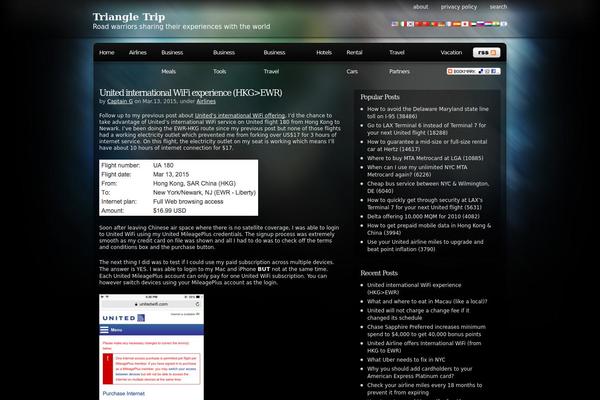Select the United States flag translation icon

tap(395, 24)
